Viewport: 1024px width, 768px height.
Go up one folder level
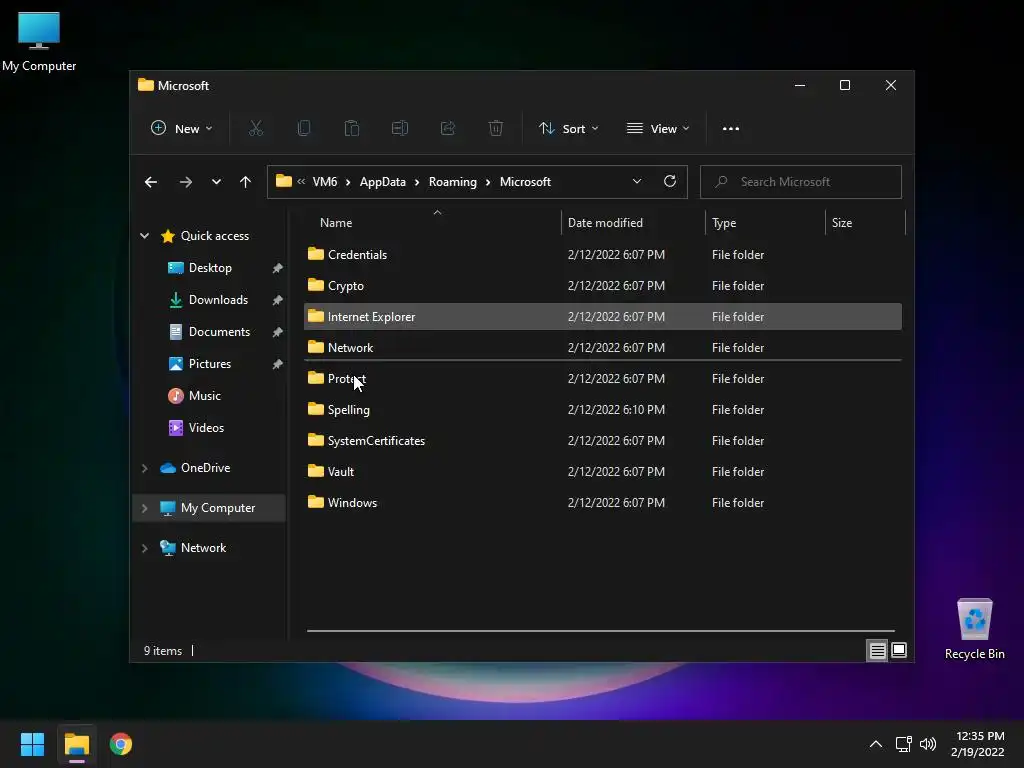pyautogui.click(x=246, y=182)
